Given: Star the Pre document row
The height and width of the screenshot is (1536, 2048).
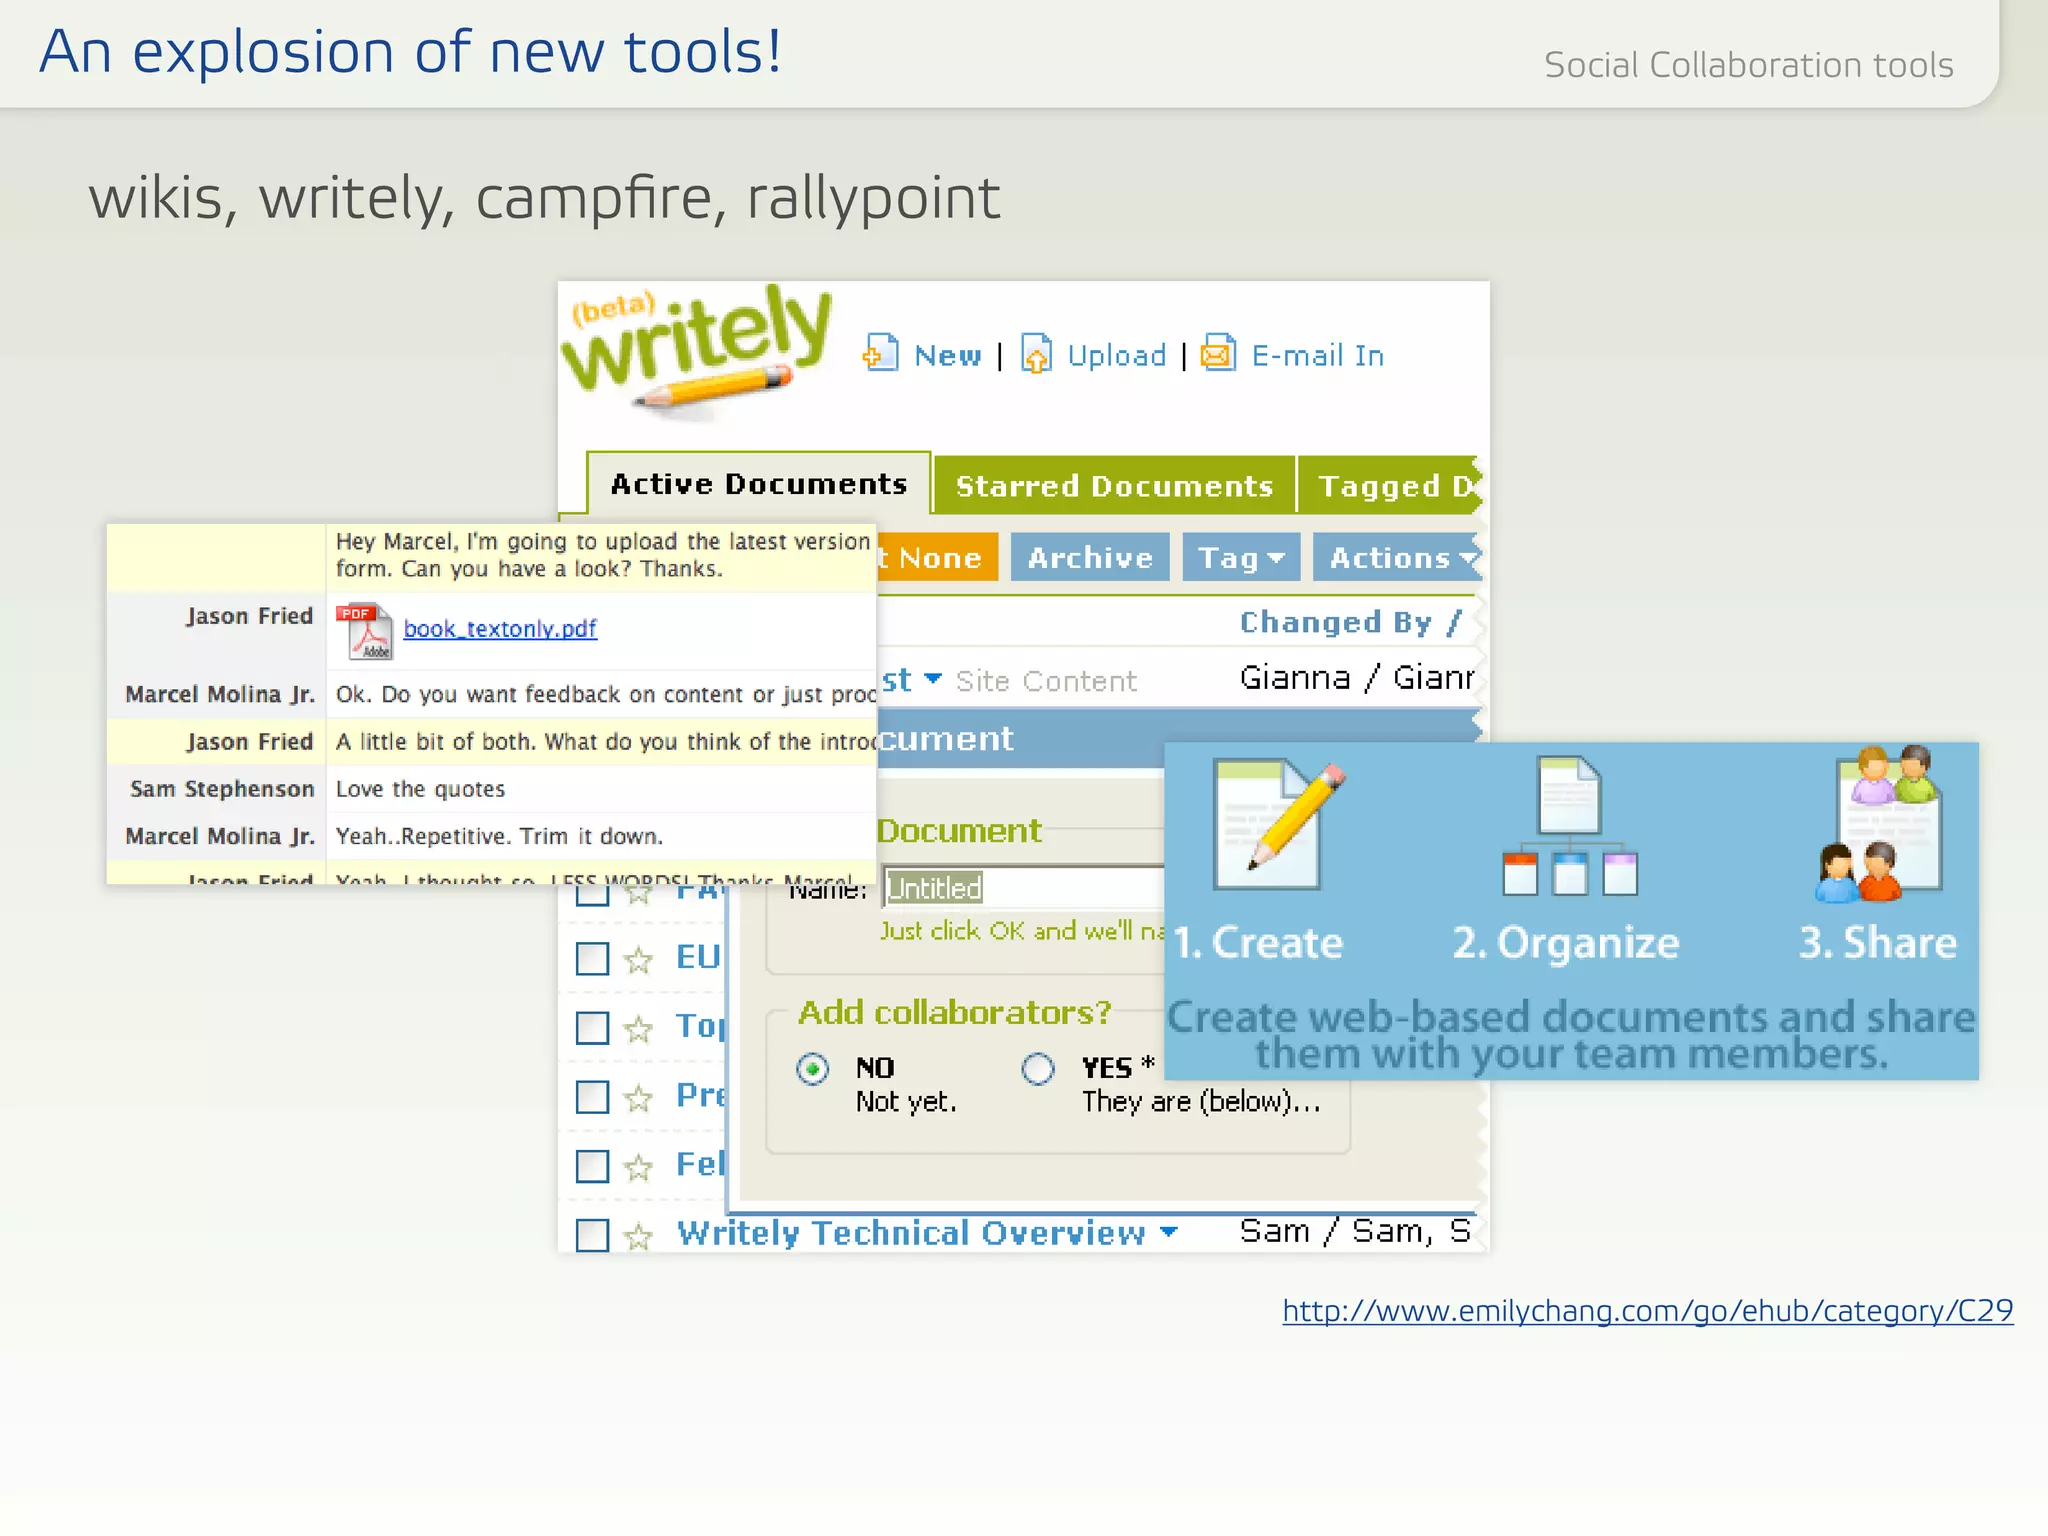Looking at the screenshot, I should (638, 1099).
